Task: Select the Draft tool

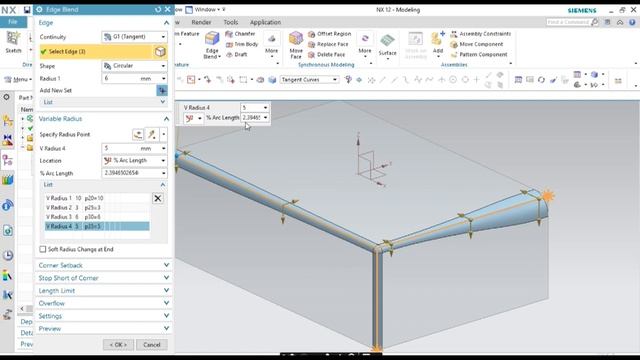Action: point(236,54)
